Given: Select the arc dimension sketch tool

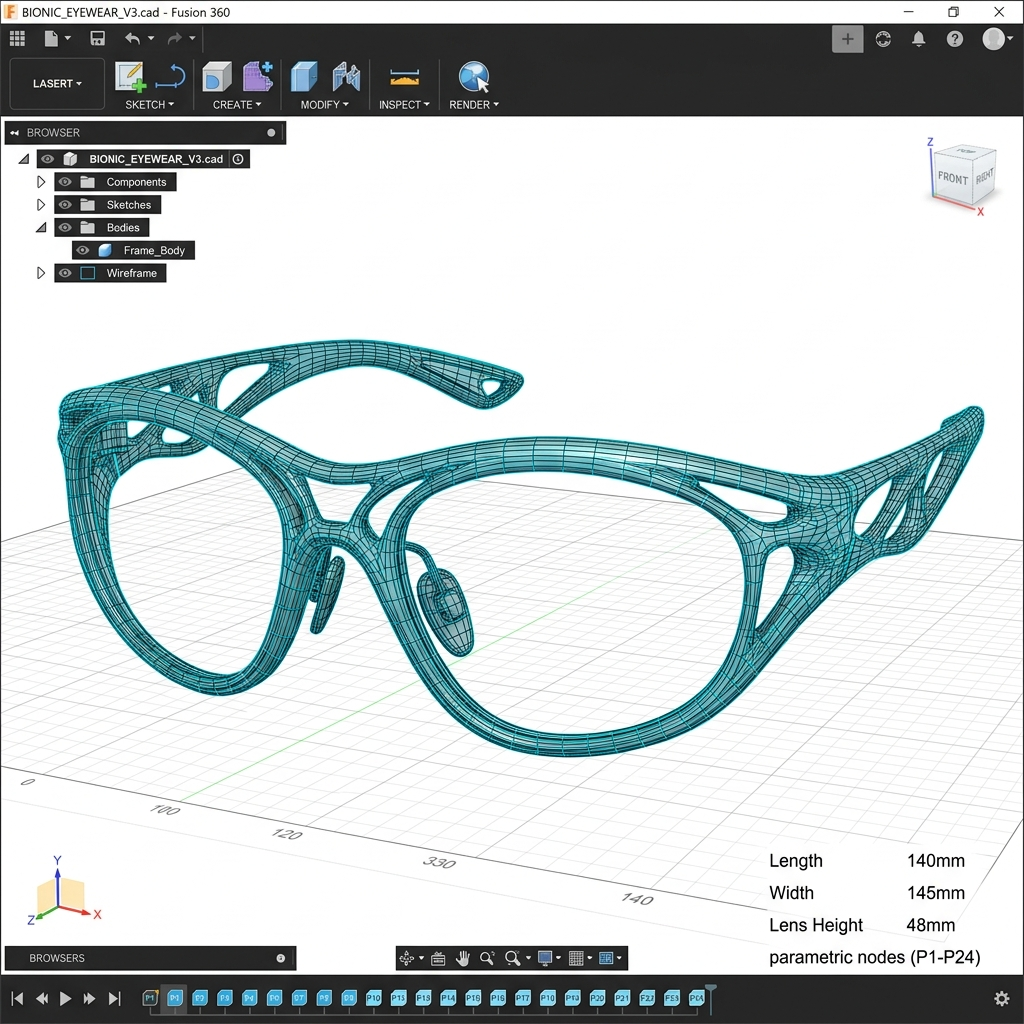Looking at the screenshot, I should (170, 76).
